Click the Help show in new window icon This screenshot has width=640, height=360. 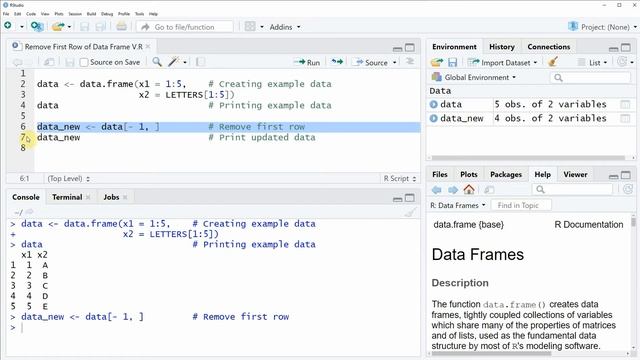(x=489, y=190)
